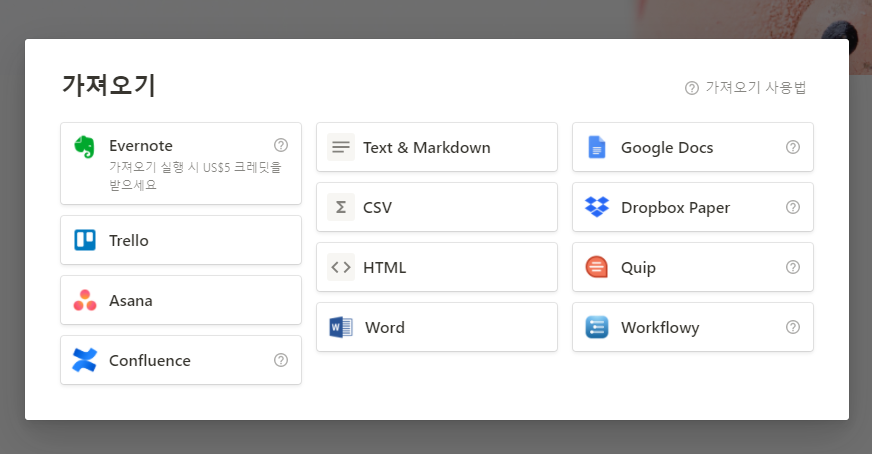
Task: Choose Text & Markdown import
Action: pos(437,147)
